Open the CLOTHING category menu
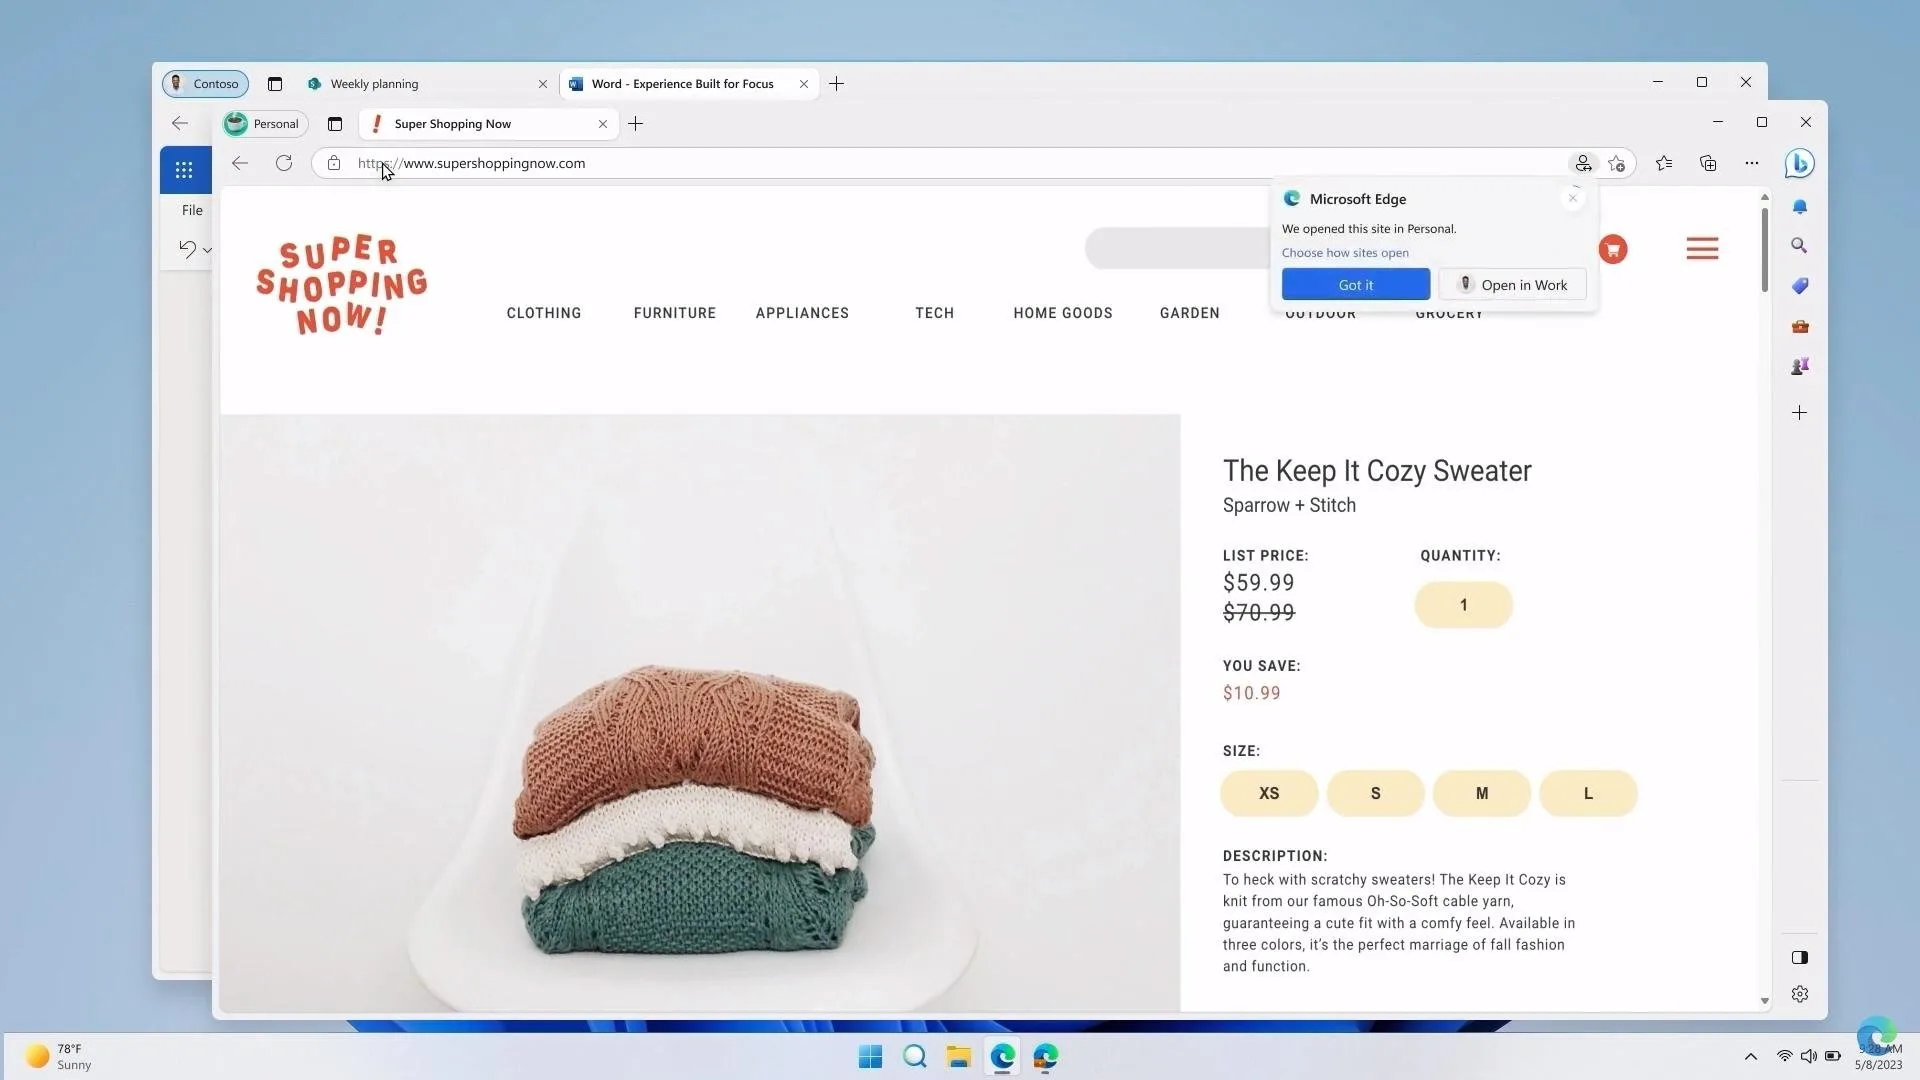The width and height of the screenshot is (1920, 1080). pos(543,313)
